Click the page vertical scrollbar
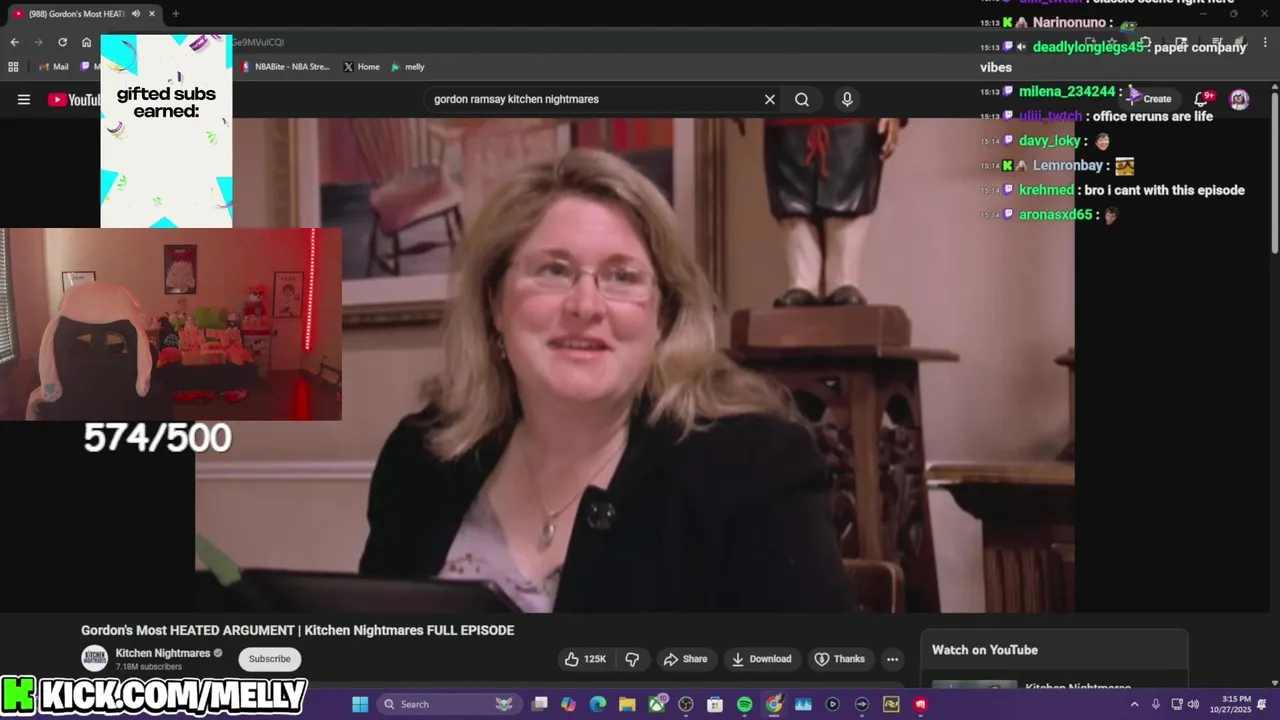The image size is (1280, 720). tap(1275, 172)
